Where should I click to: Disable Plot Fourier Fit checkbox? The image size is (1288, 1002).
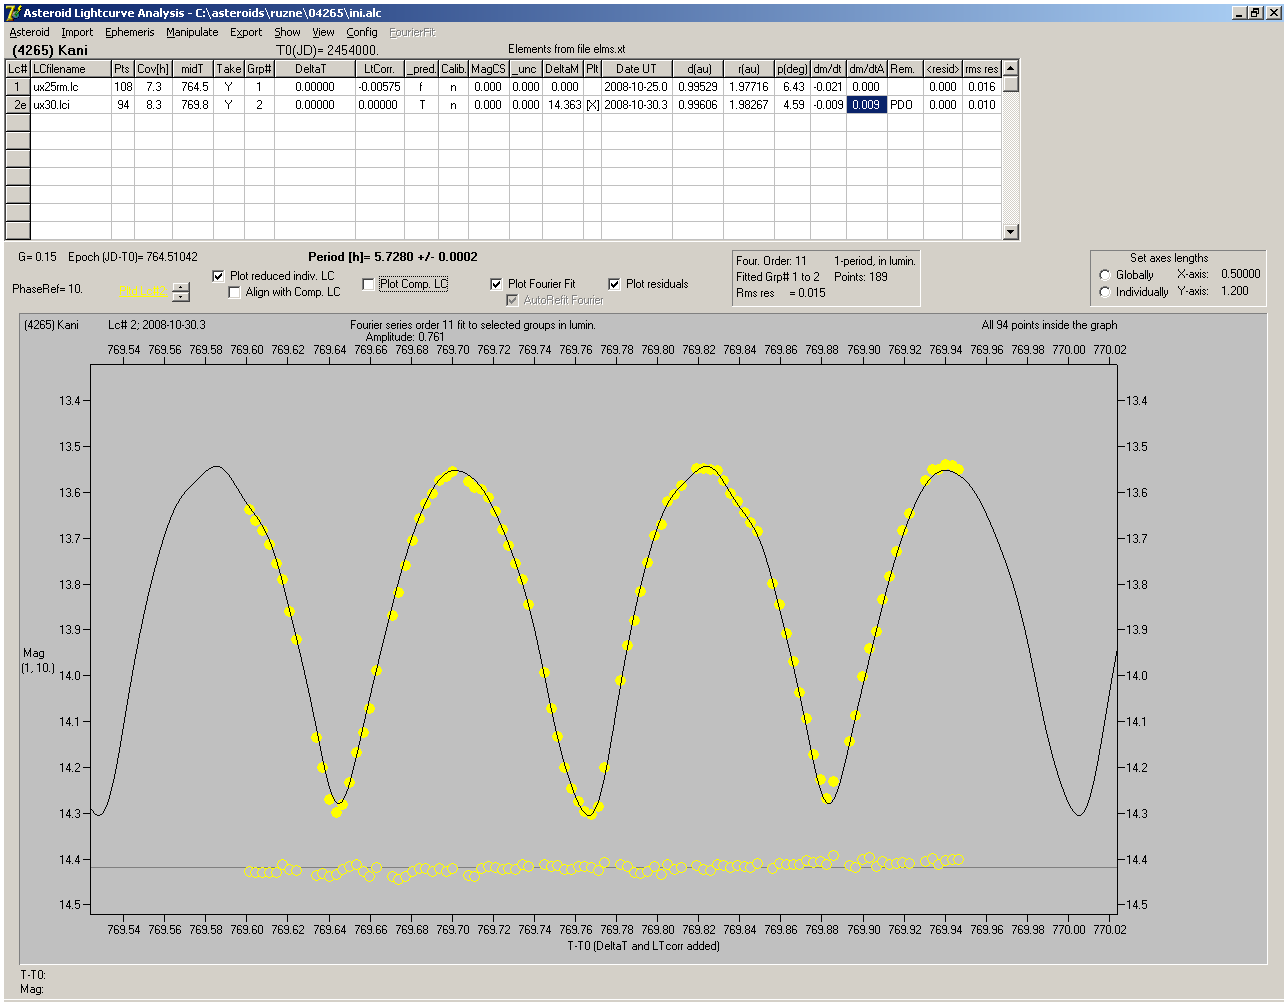496,284
